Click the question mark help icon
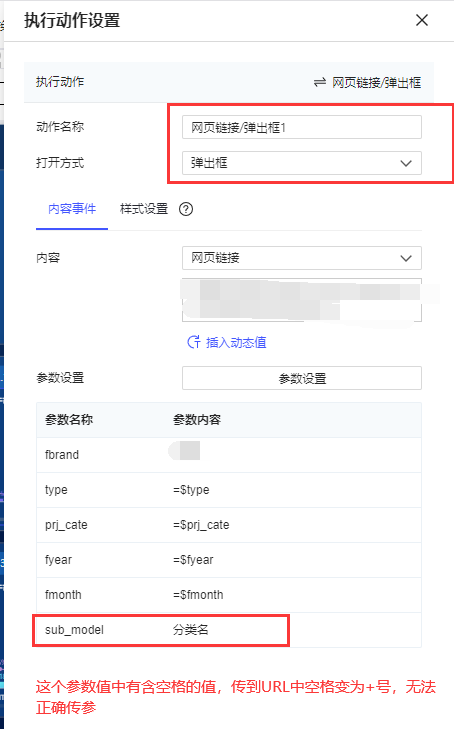 tap(186, 209)
